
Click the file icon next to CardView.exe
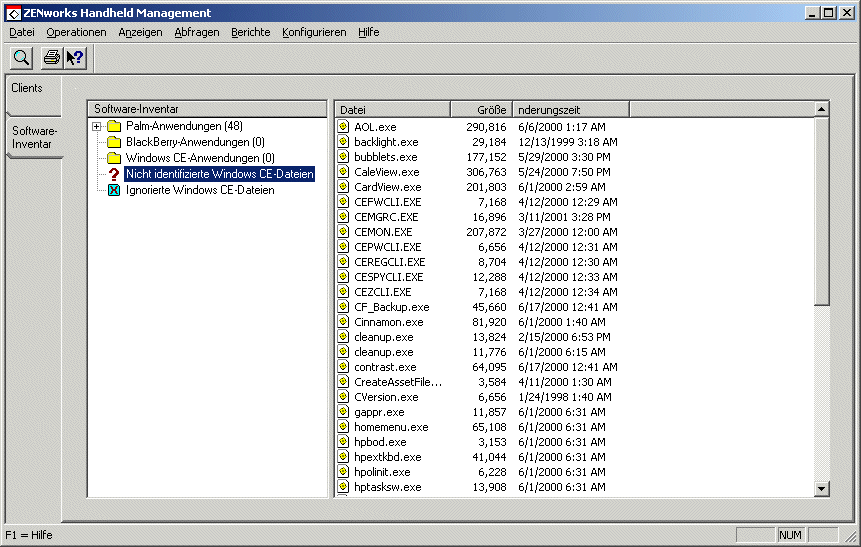pyautogui.click(x=343, y=186)
